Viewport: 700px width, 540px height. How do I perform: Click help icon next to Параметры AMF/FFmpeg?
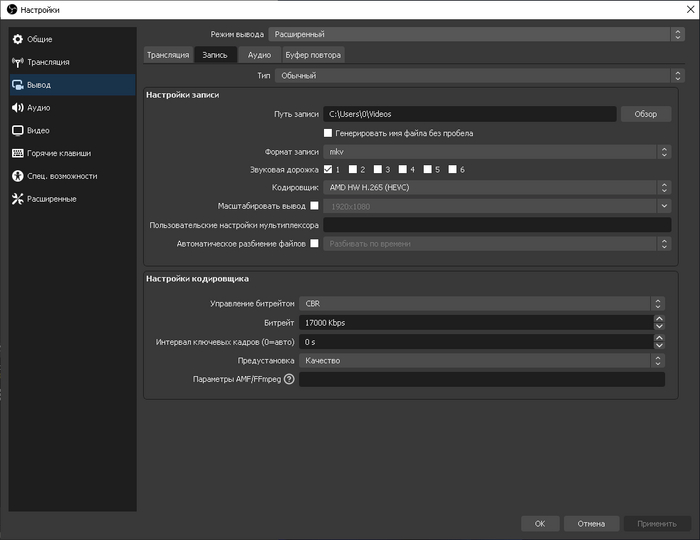(290, 379)
